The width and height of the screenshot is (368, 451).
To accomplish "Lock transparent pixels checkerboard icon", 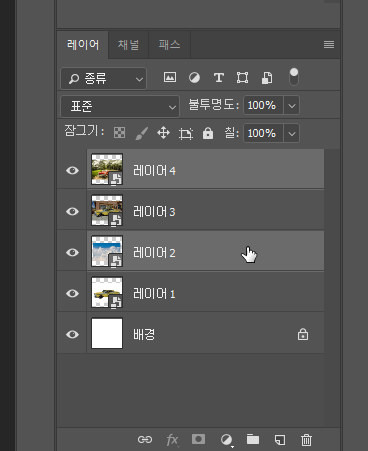I will click(120, 133).
